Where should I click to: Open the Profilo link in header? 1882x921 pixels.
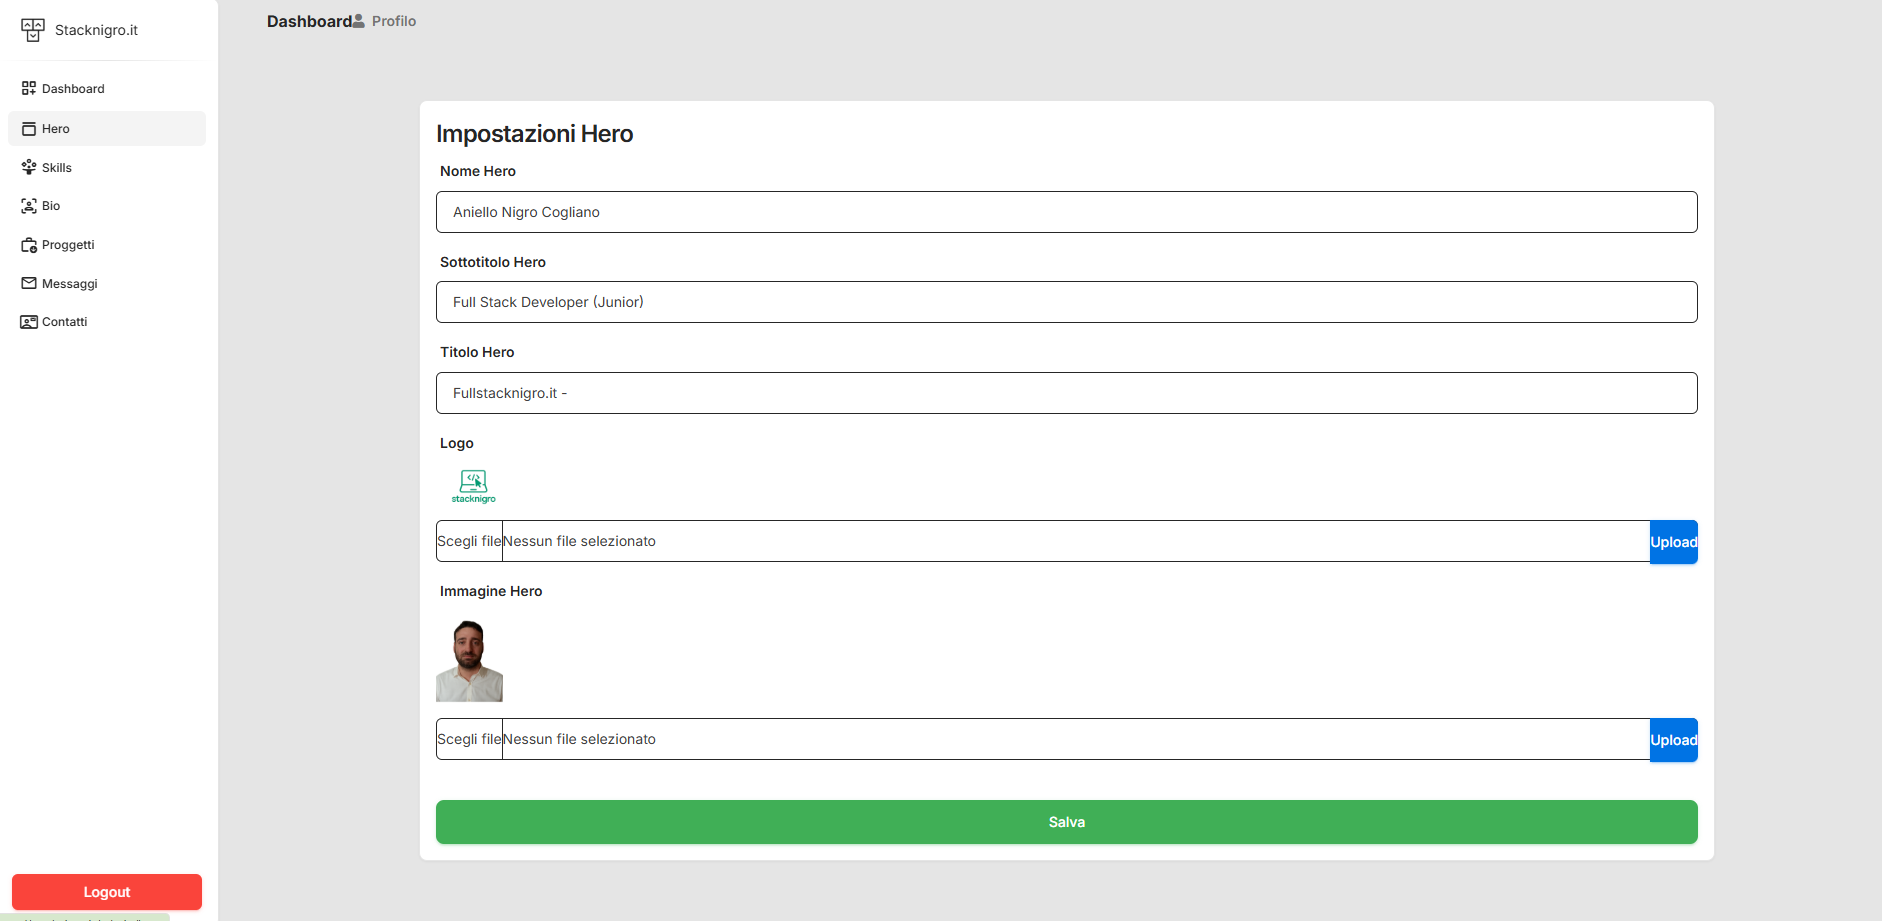point(394,21)
